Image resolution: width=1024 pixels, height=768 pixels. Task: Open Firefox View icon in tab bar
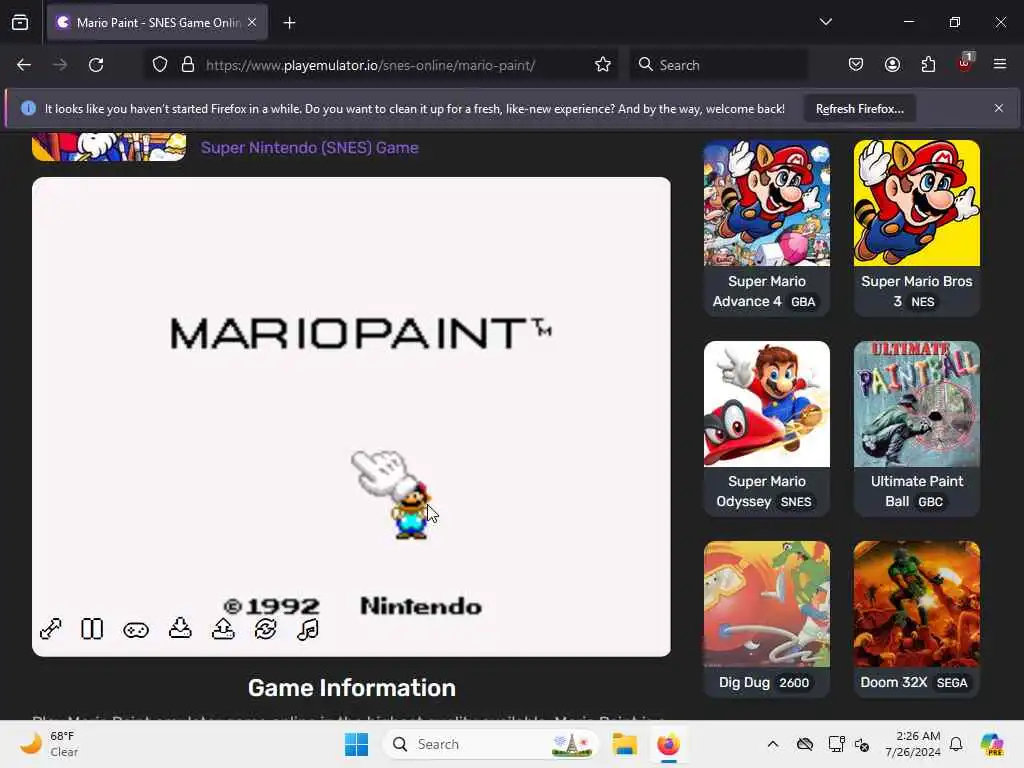20,23
